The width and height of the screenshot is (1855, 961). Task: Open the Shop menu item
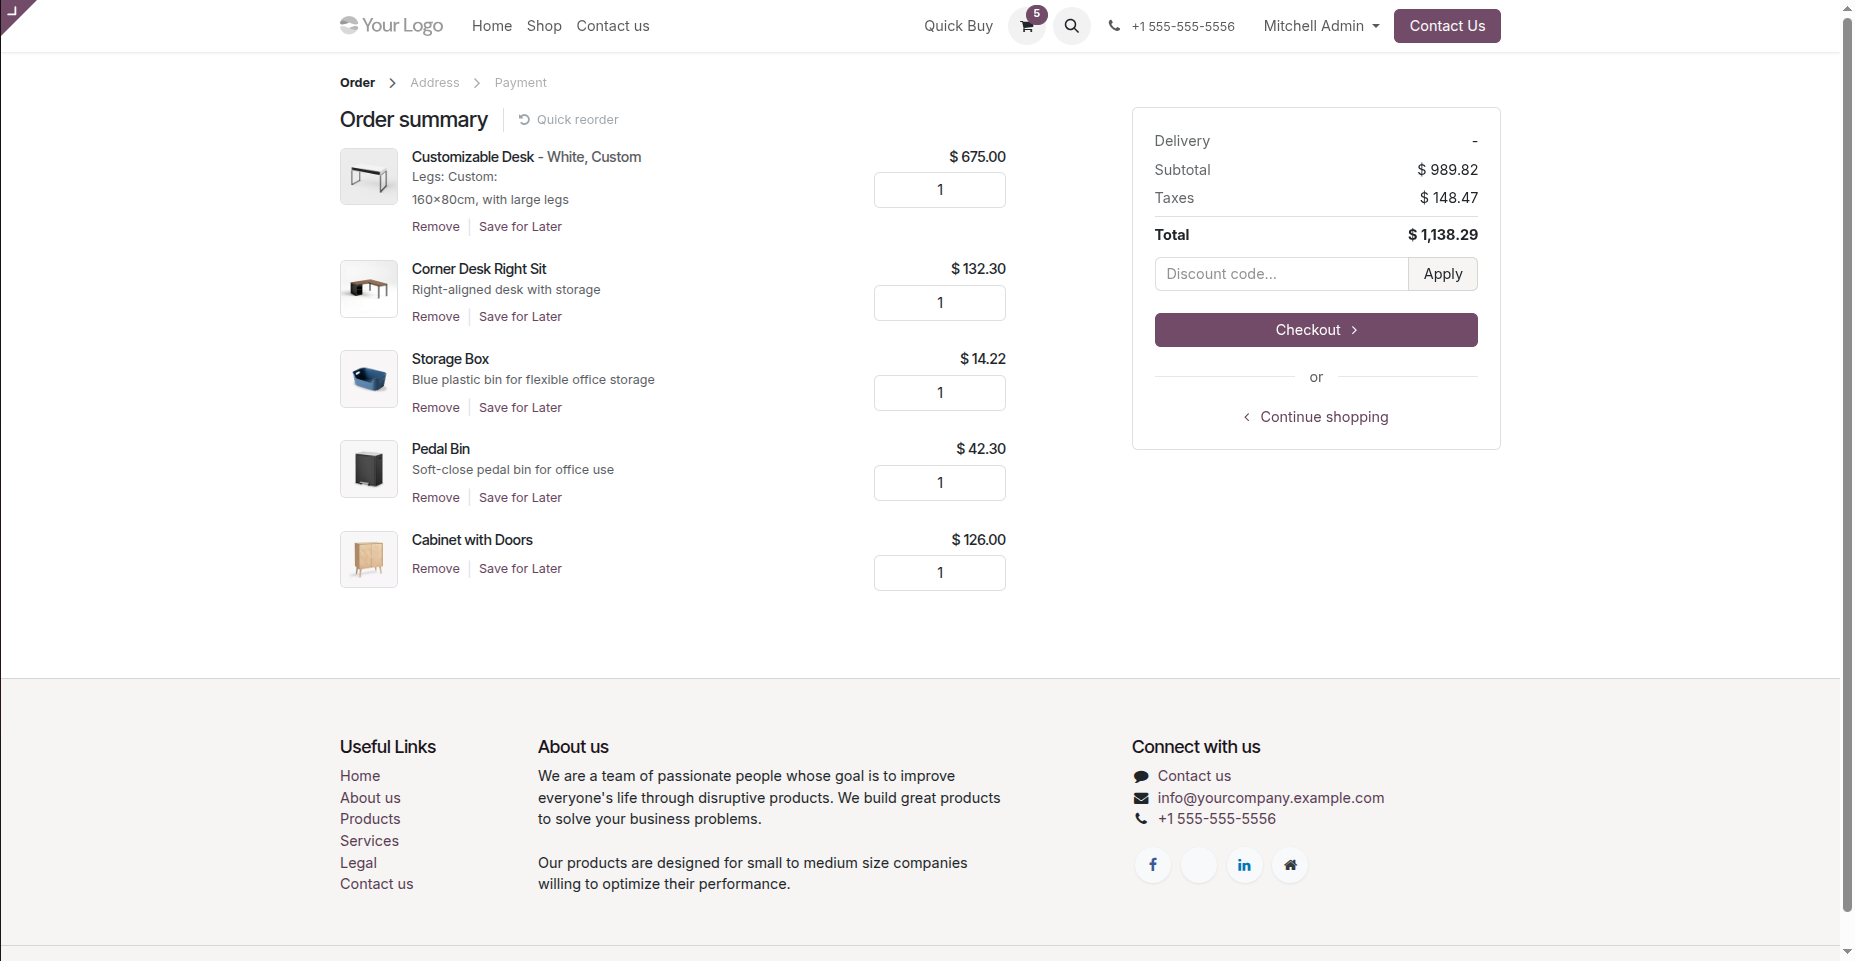click(x=544, y=26)
